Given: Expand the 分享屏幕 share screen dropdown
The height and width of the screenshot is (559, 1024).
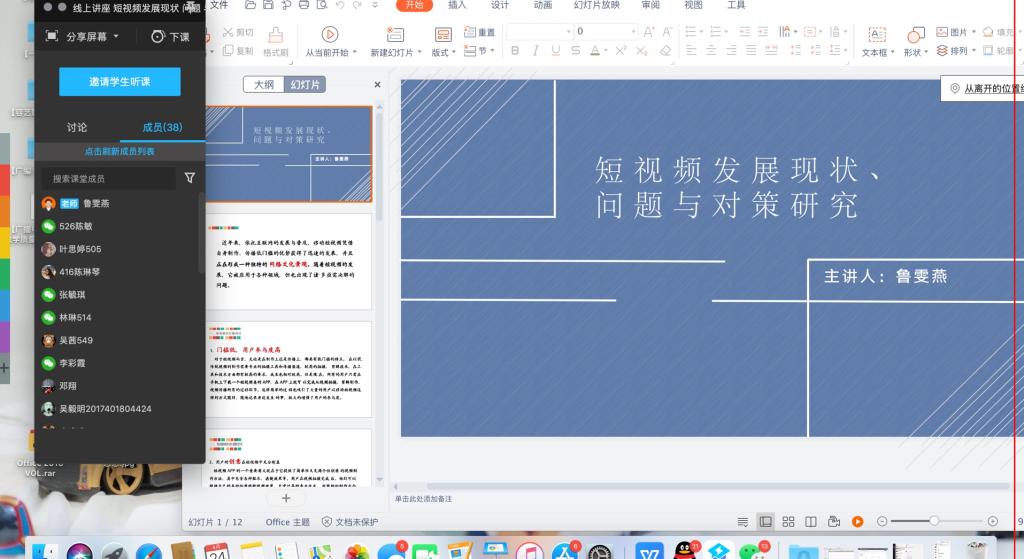Looking at the screenshot, I should coord(116,36).
